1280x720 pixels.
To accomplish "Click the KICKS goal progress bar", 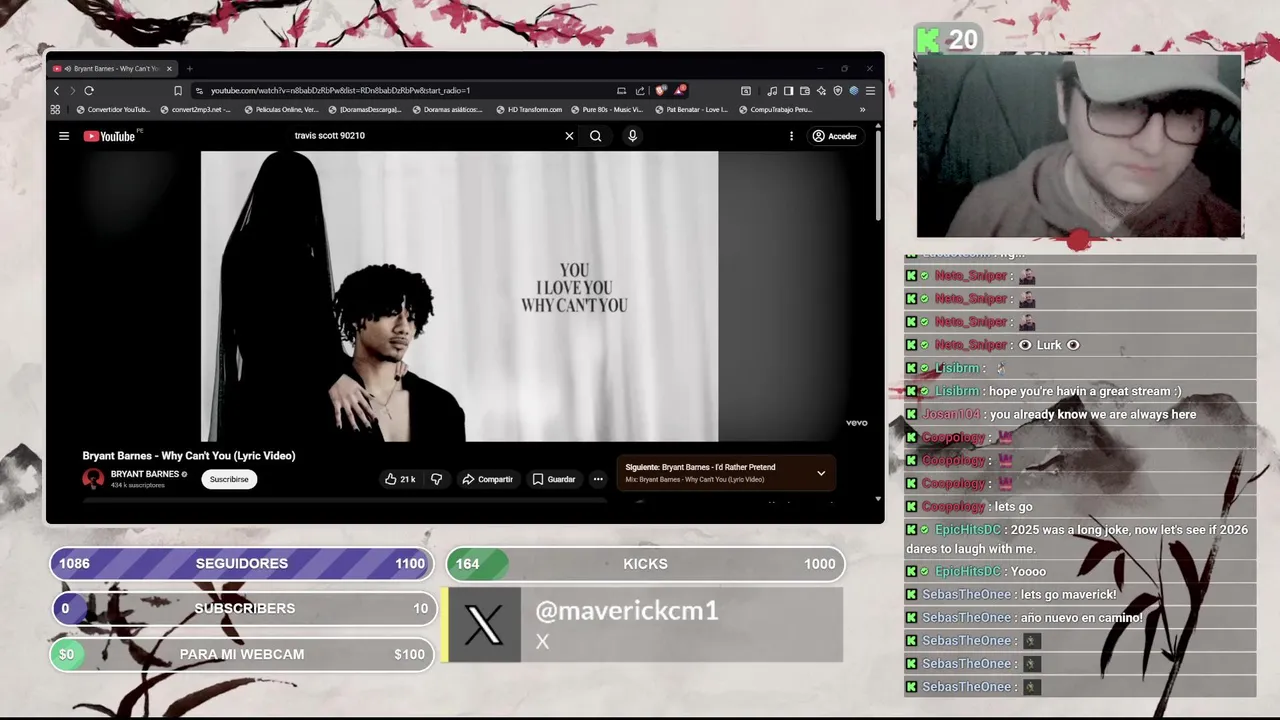I will pos(646,564).
